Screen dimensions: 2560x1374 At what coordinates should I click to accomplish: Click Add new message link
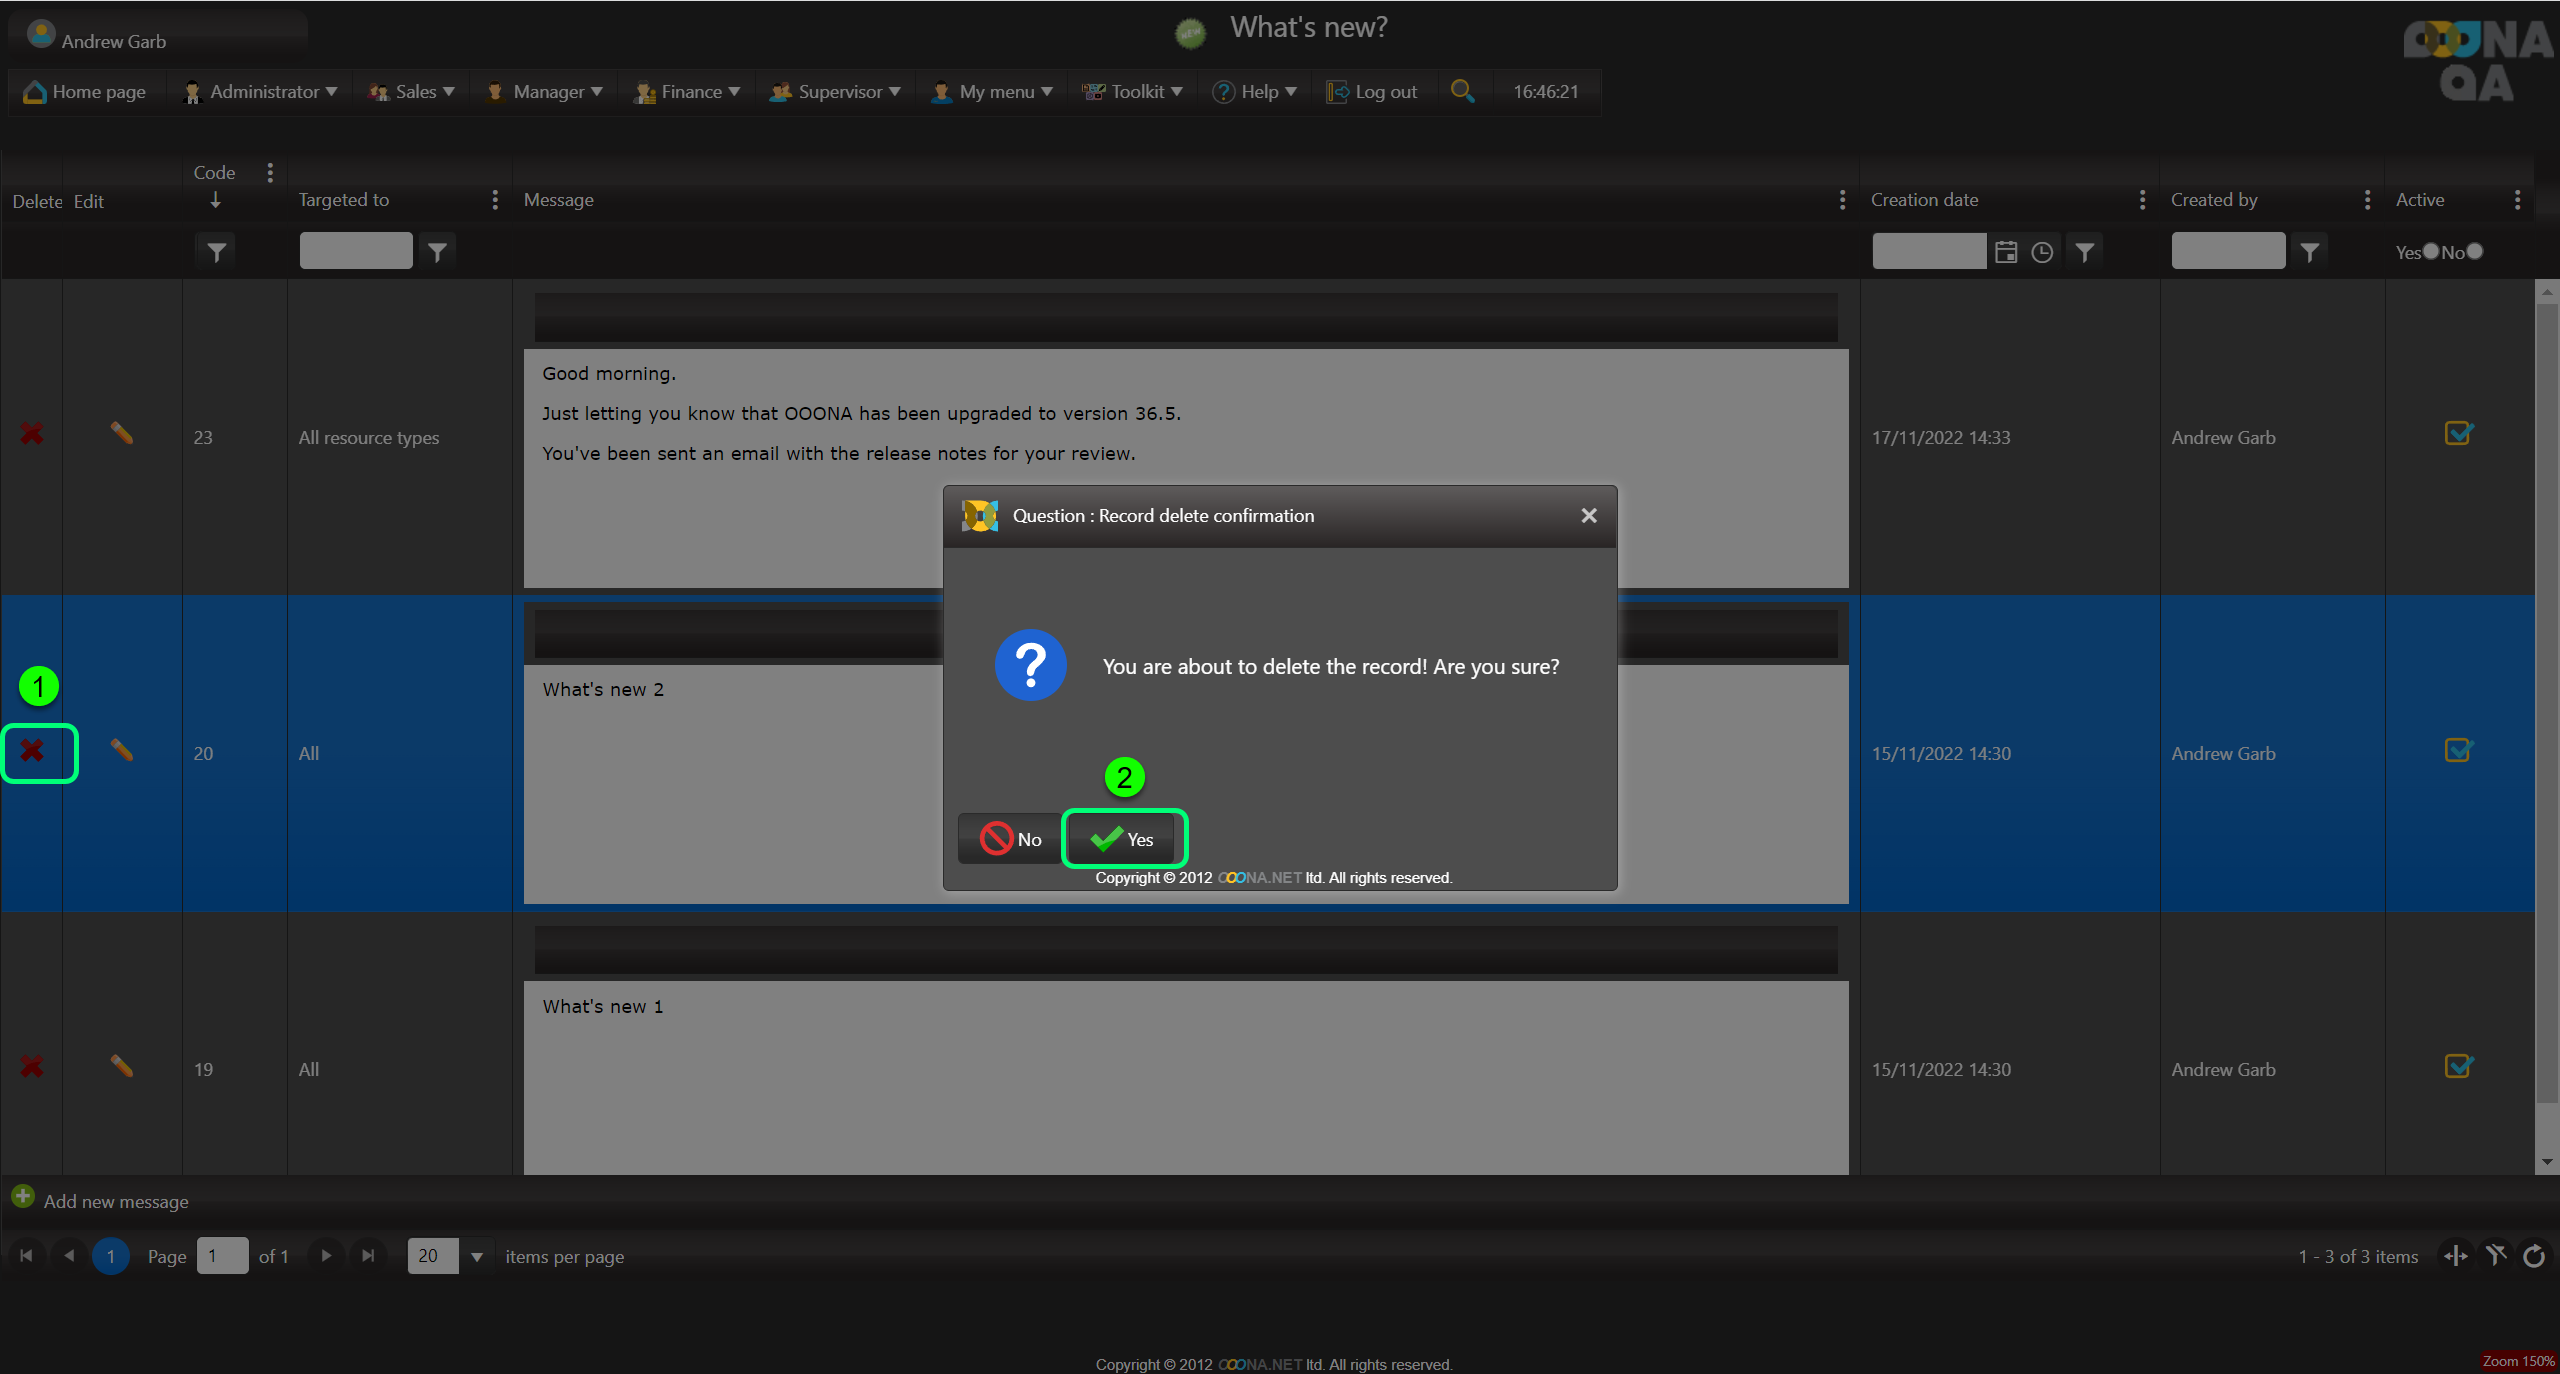(x=115, y=1201)
